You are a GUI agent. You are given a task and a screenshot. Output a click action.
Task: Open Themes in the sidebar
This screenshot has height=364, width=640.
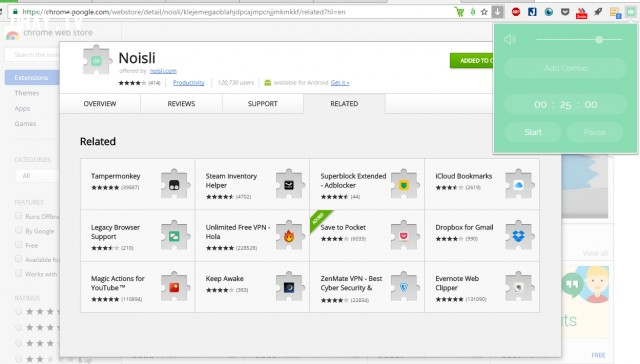[27, 93]
